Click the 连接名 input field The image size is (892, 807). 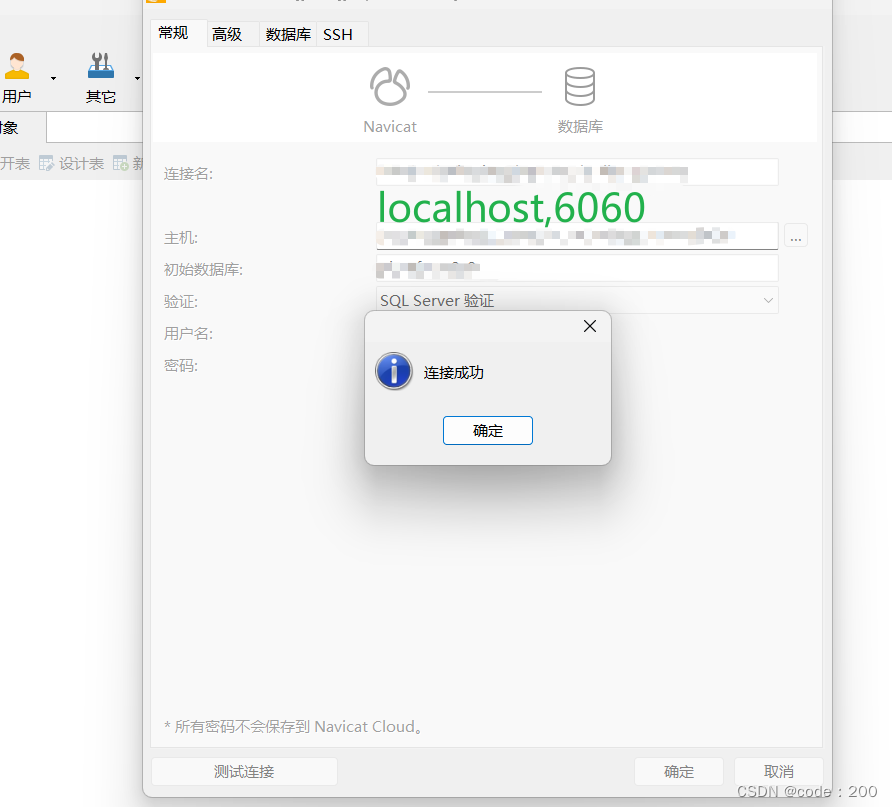coord(577,172)
